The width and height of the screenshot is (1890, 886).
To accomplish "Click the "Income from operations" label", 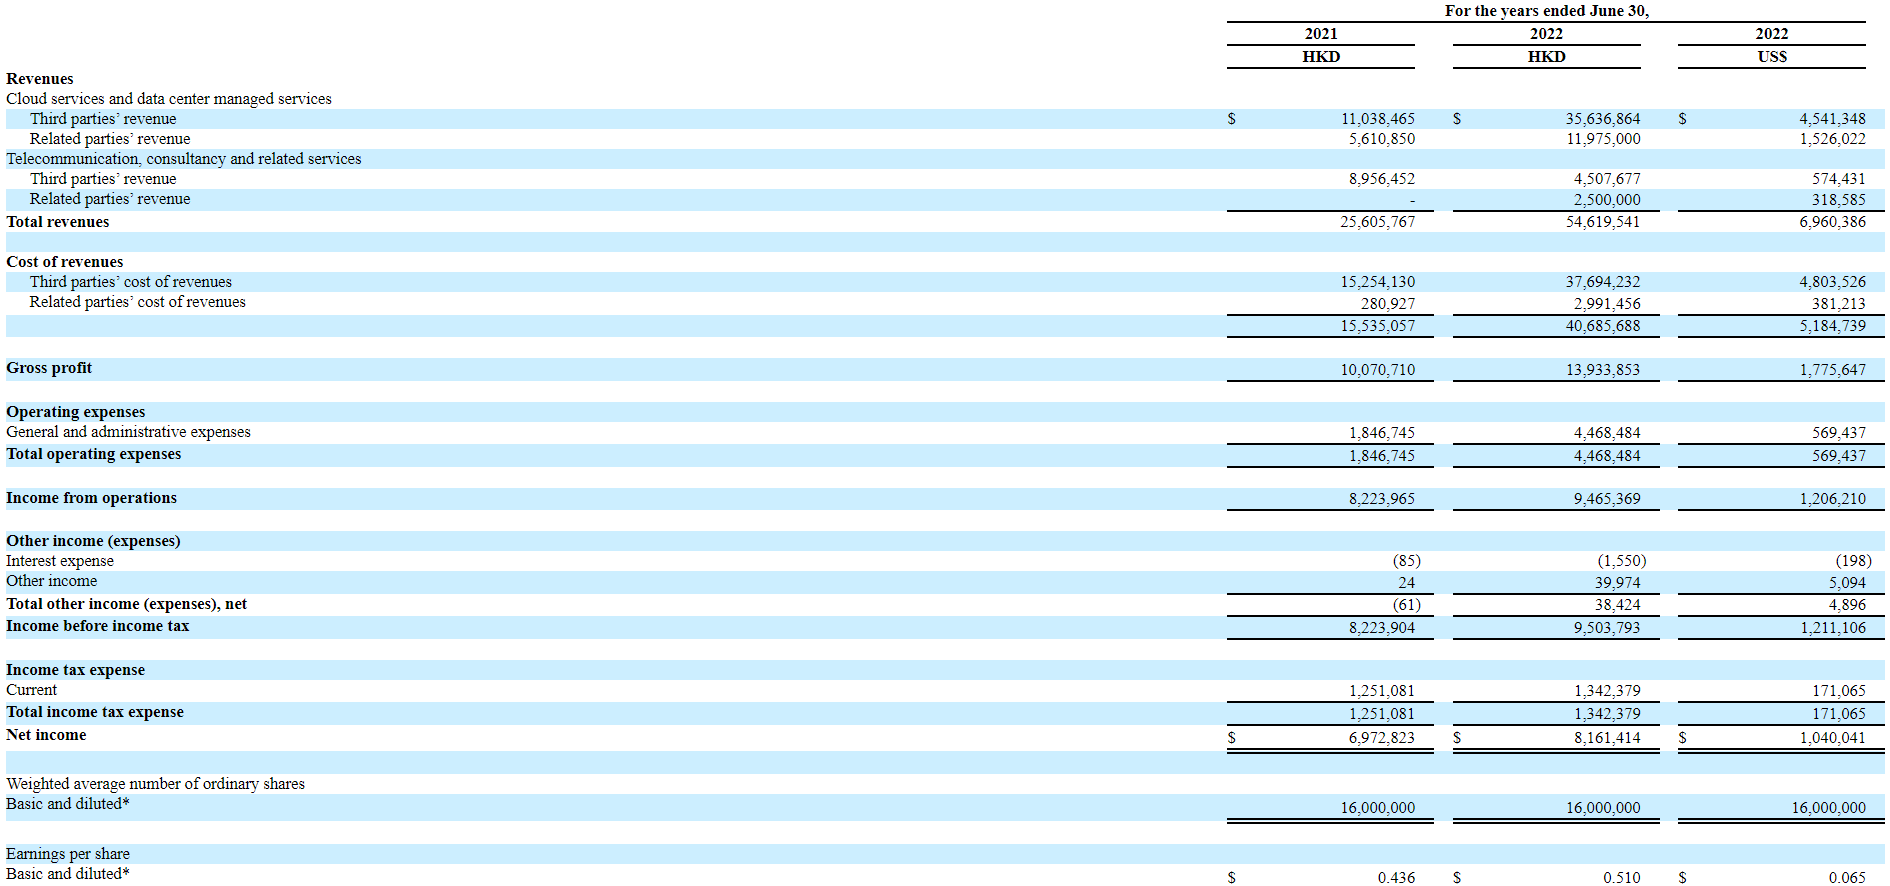I will pyautogui.click(x=91, y=498).
